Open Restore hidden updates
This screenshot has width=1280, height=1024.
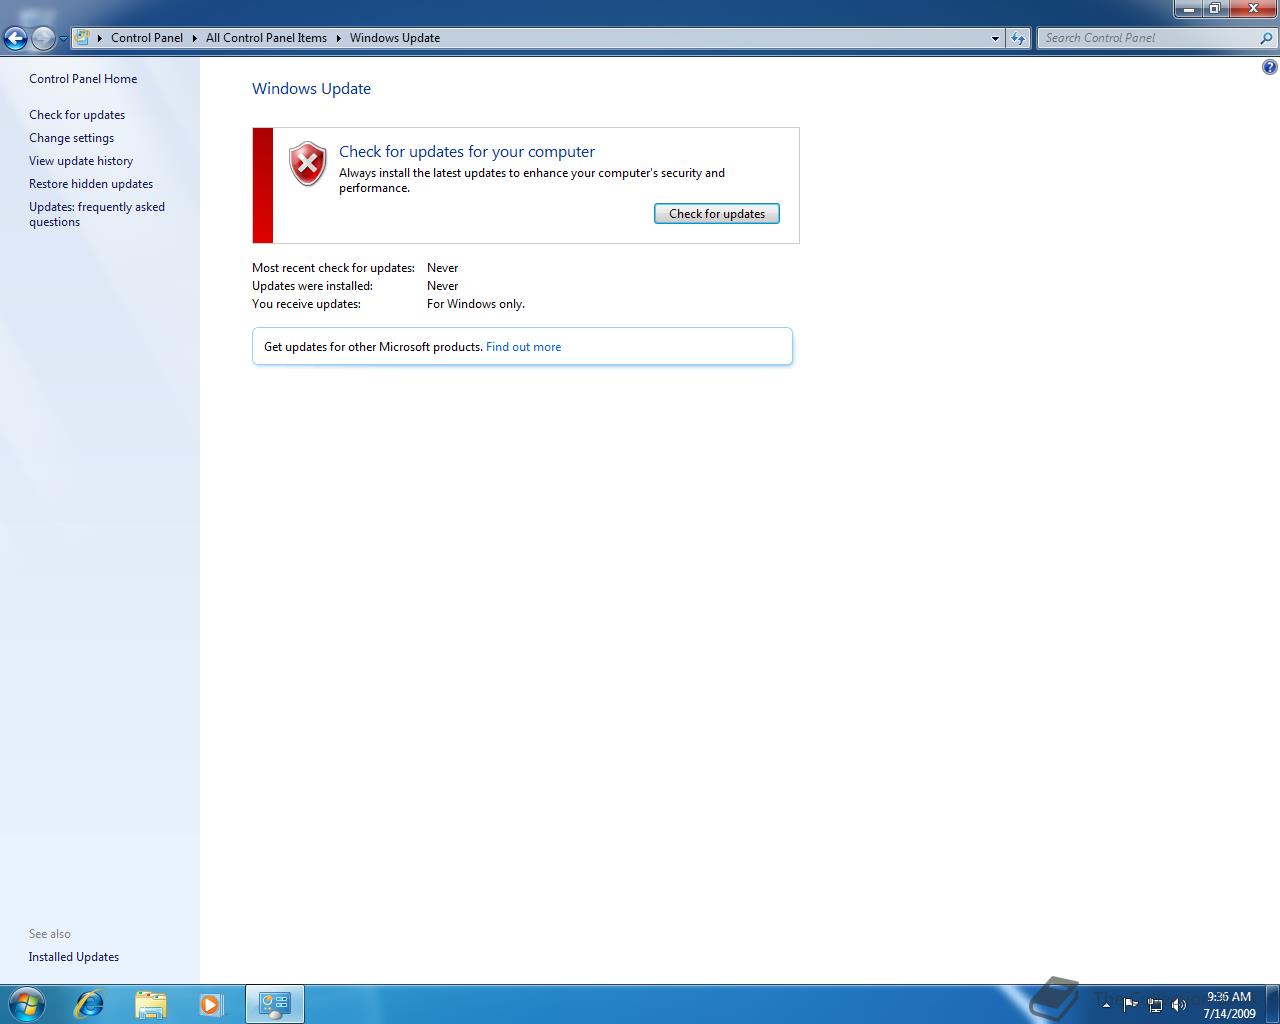[x=91, y=184]
